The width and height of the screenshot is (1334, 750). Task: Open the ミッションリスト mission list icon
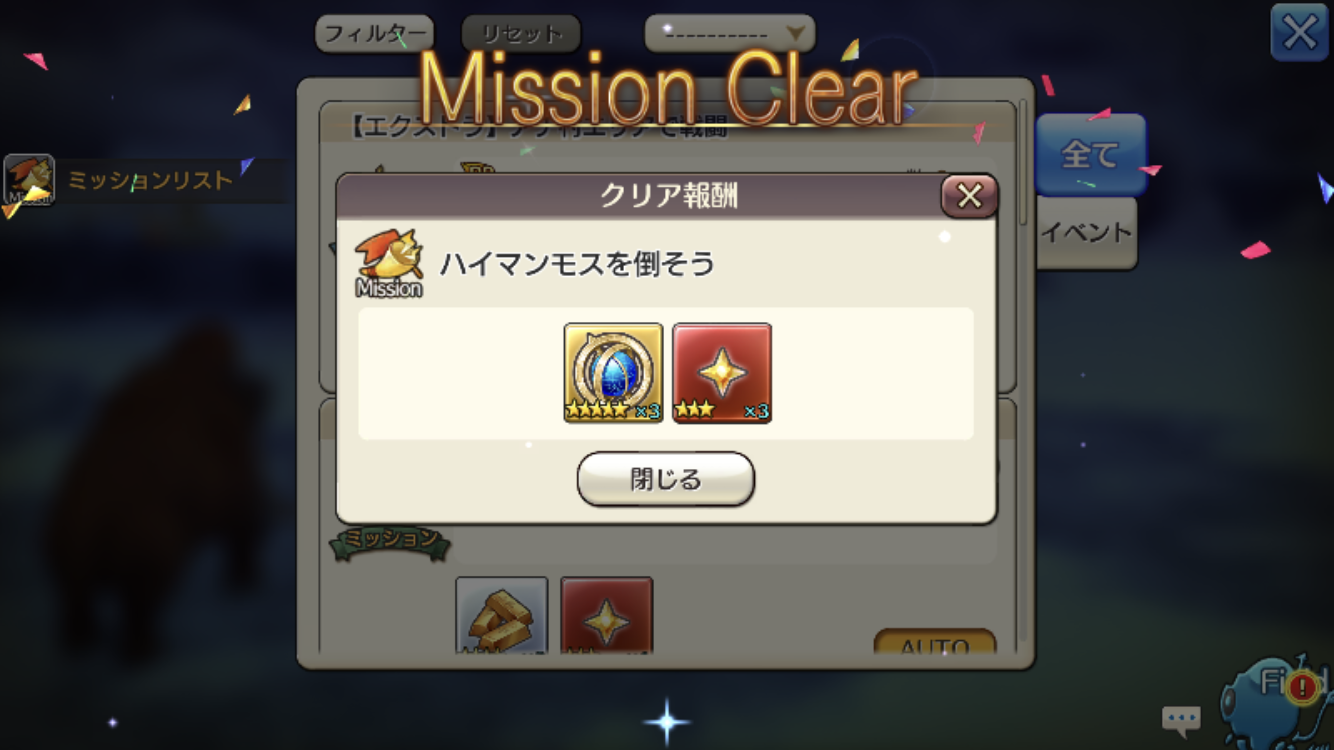pos(29,180)
